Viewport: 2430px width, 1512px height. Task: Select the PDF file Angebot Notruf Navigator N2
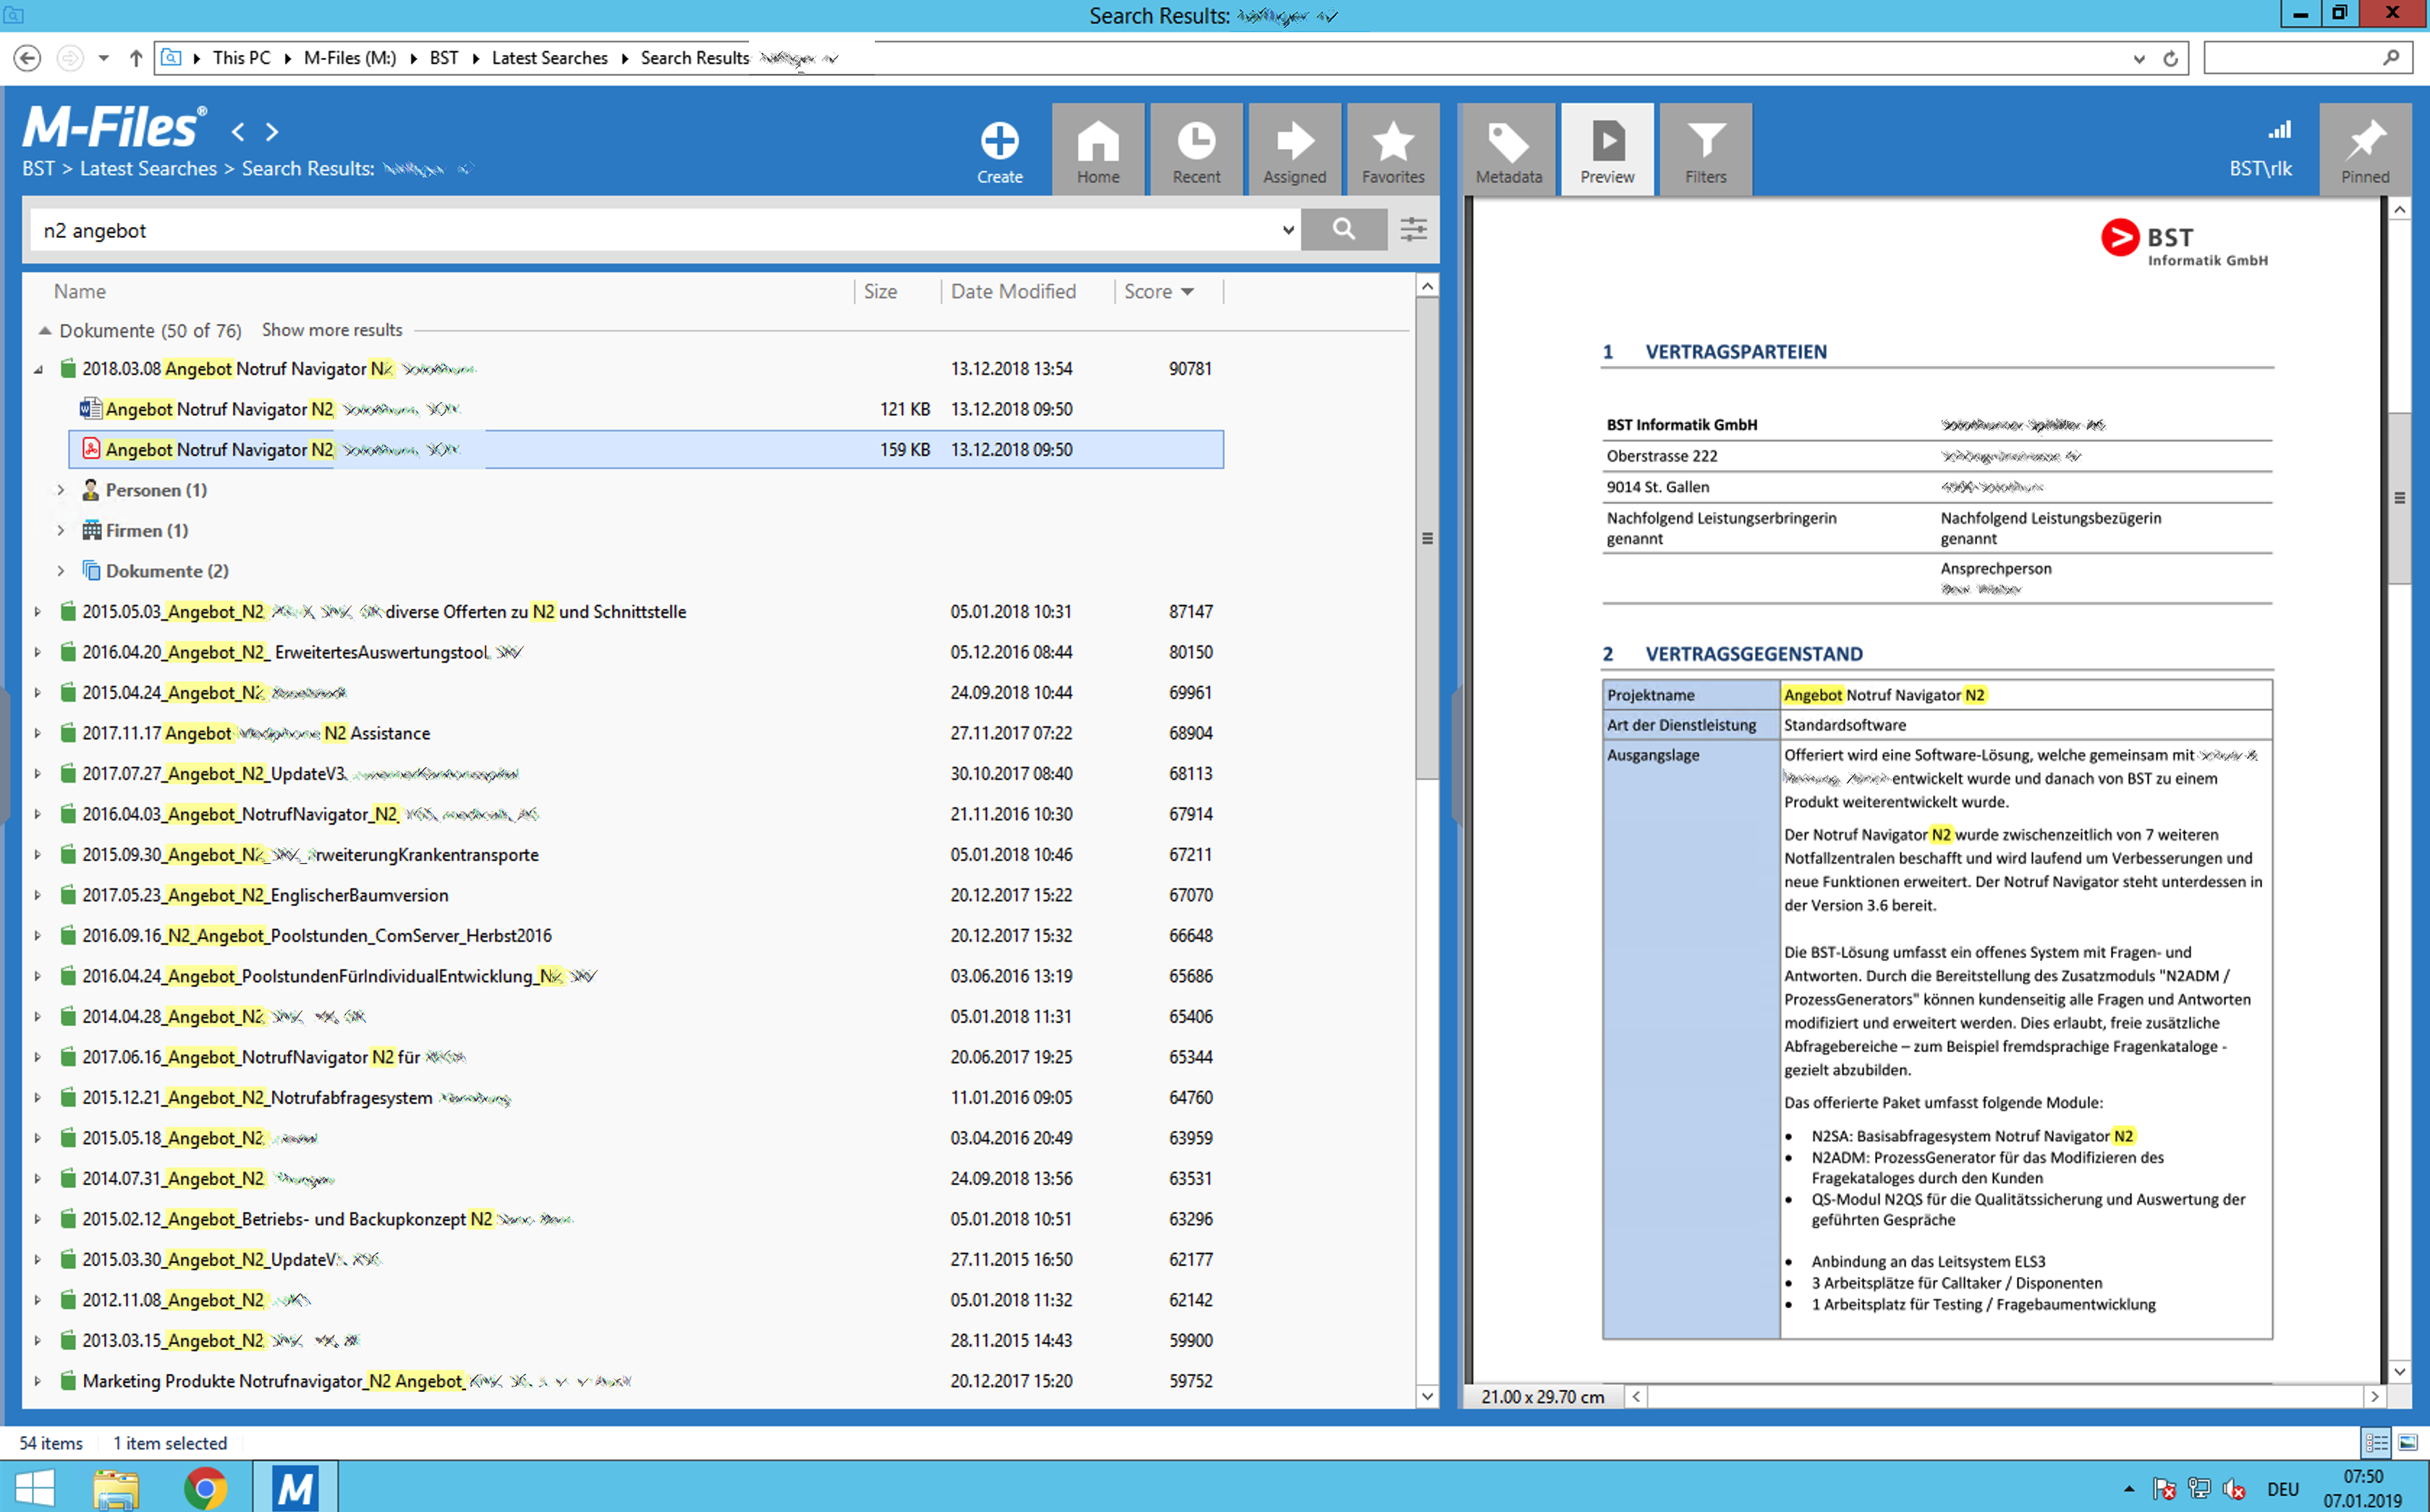(x=646, y=450)
